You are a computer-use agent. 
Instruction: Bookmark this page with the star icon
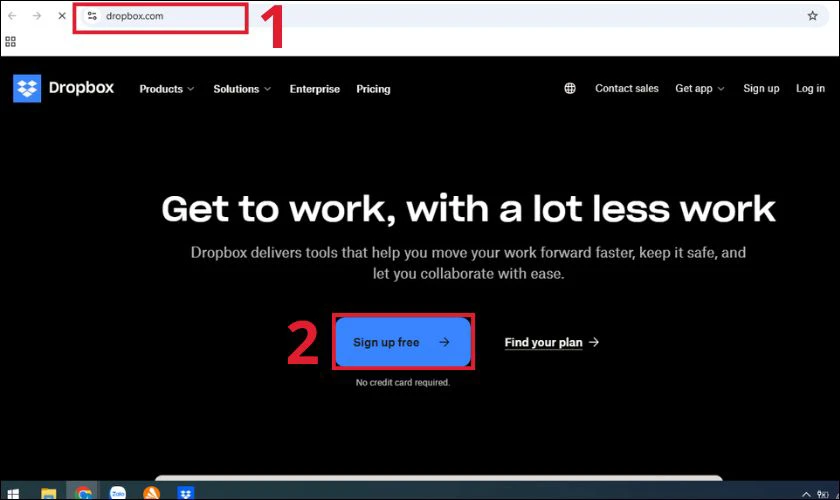(812, 16)
